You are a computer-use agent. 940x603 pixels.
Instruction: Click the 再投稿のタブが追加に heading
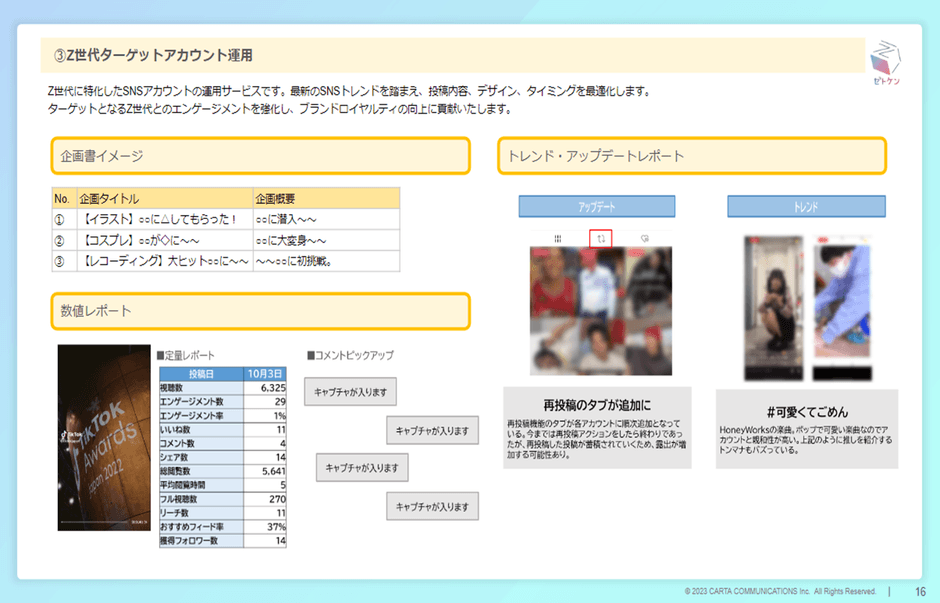coord(597,405)
